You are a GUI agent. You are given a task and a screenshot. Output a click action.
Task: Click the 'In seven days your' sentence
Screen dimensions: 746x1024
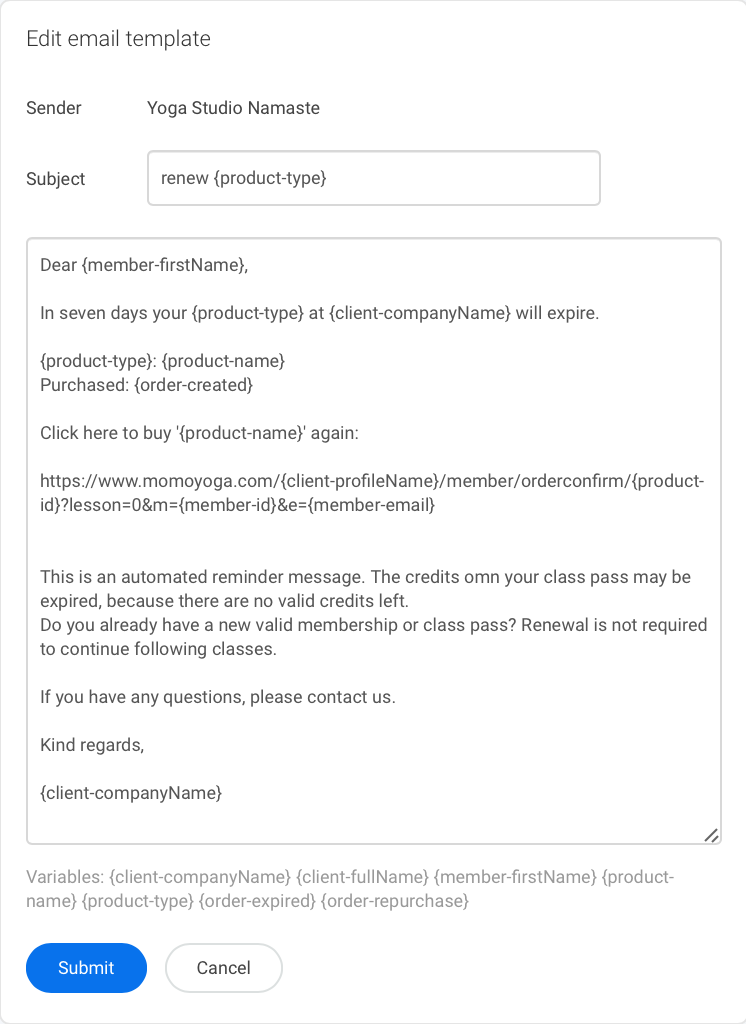[x=319, y=313]
